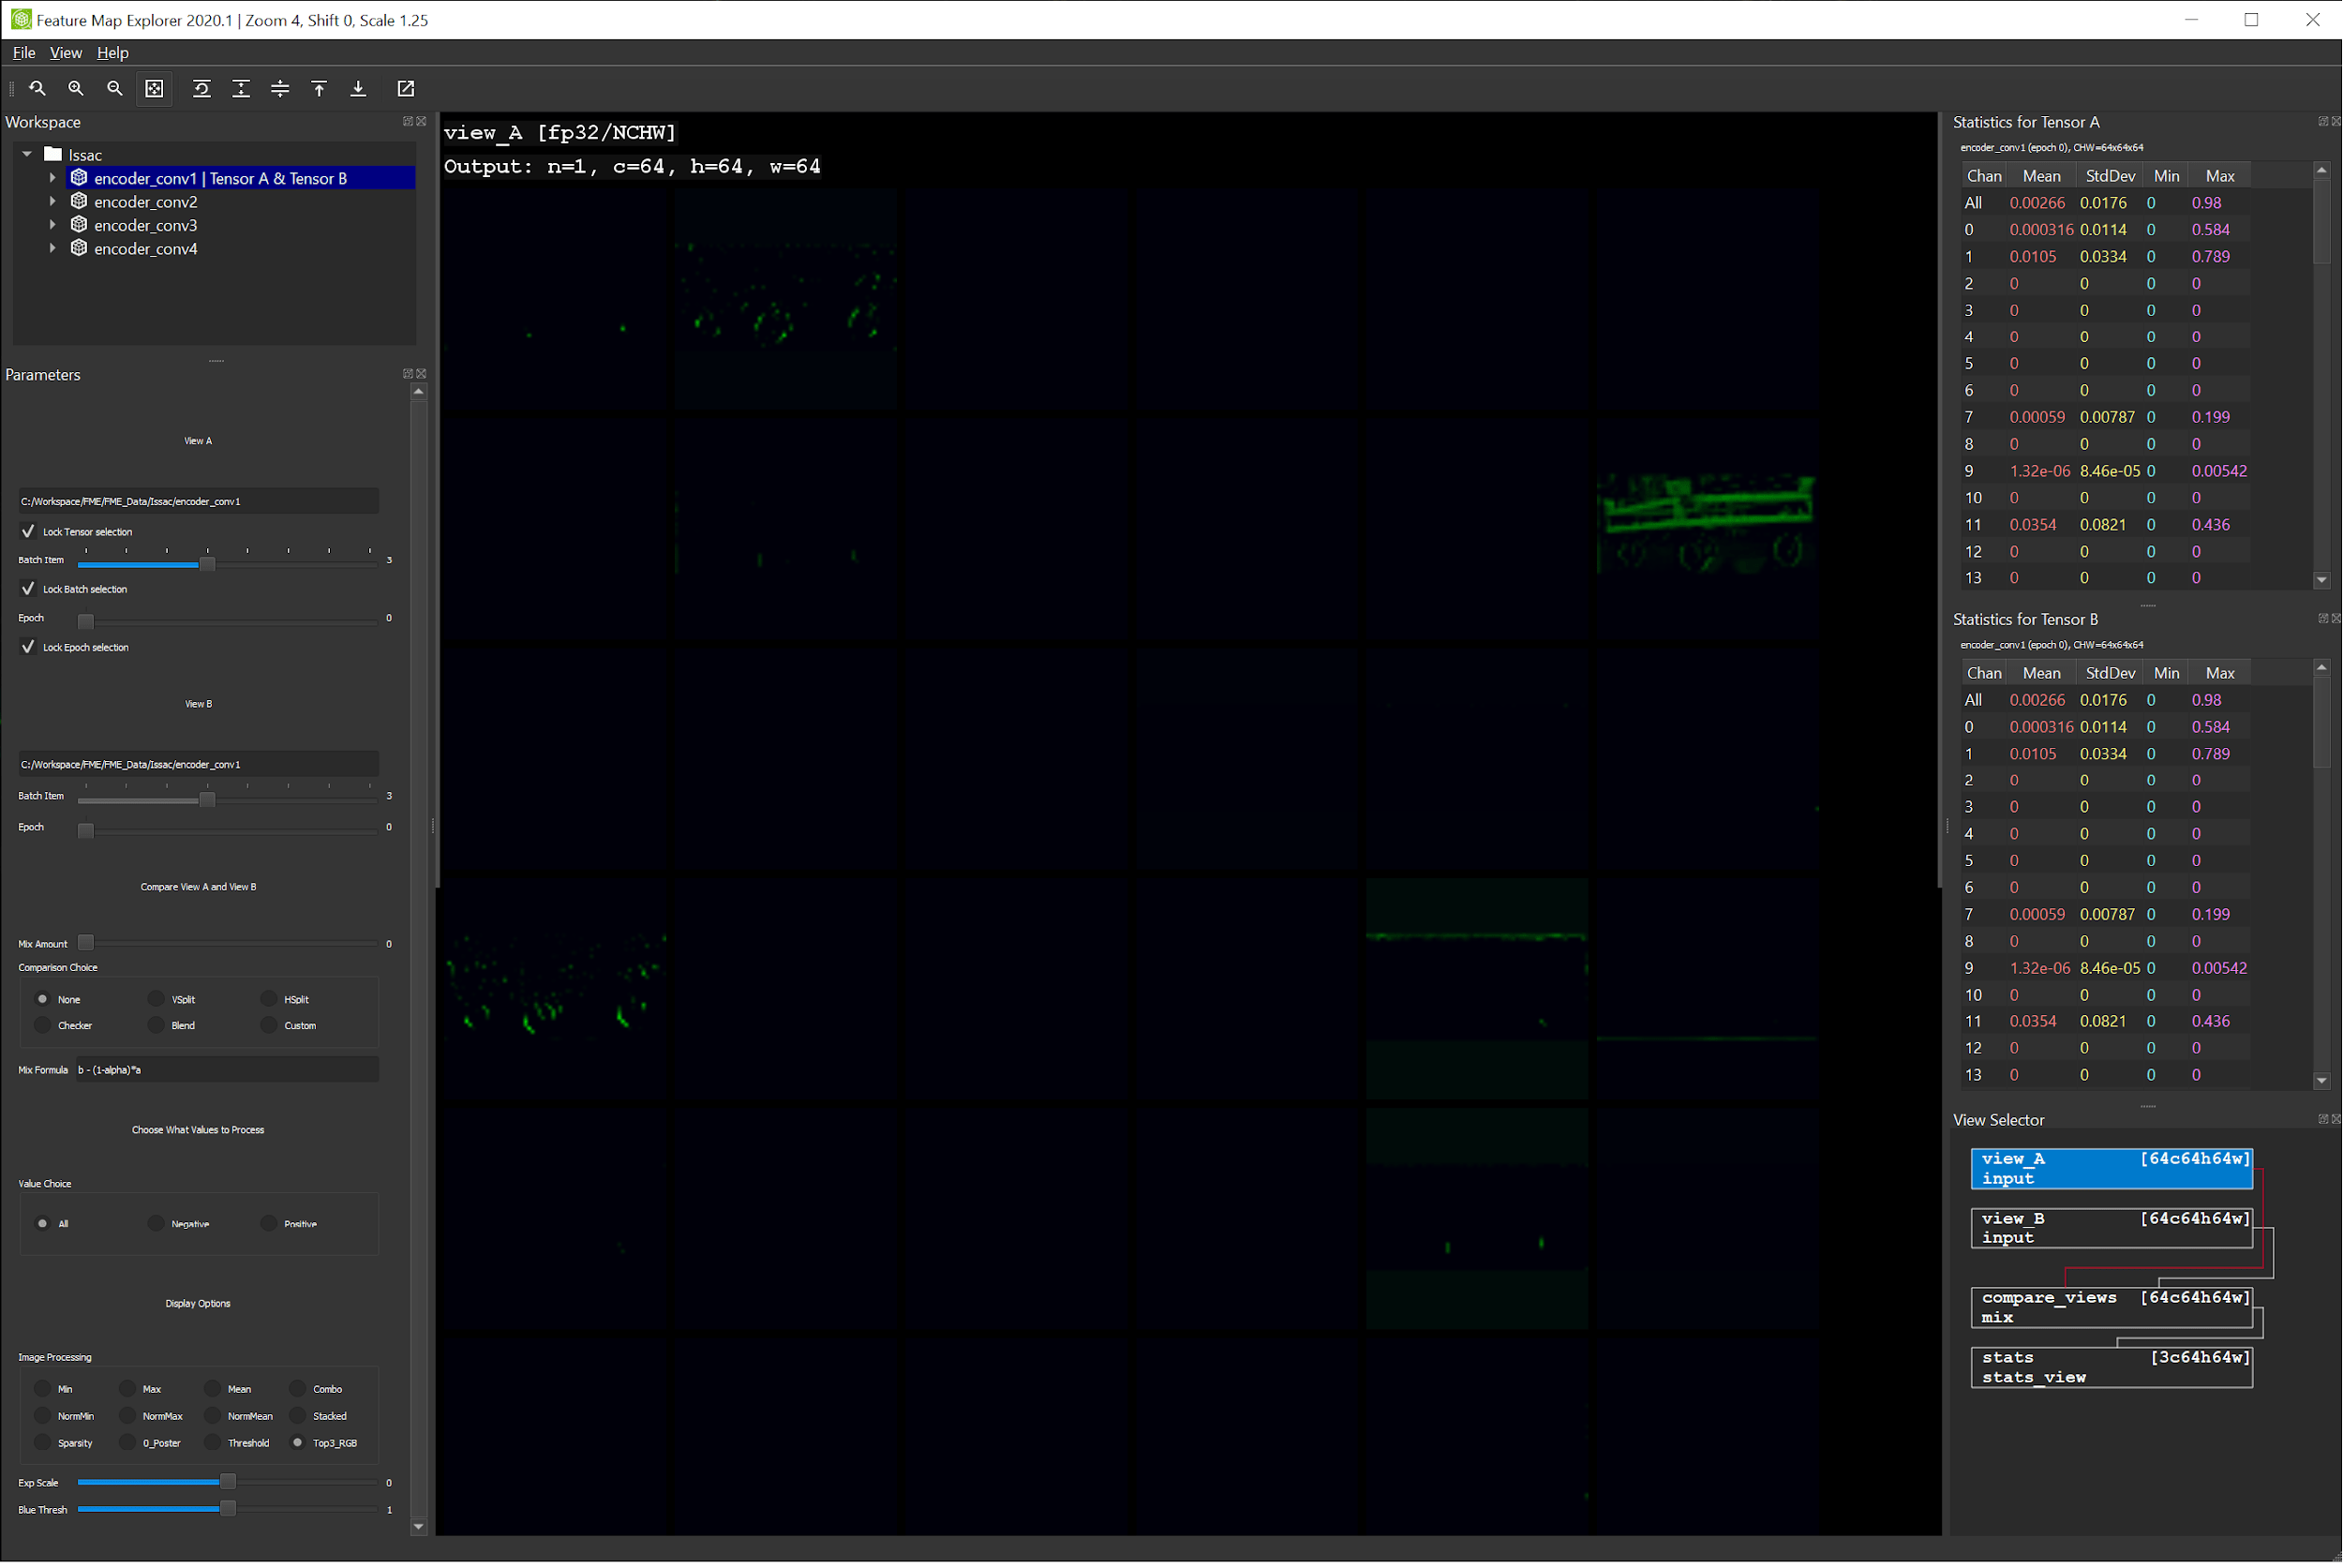This screenshot has height=1568, width=2343.
Task: Select the Blend comparison choice
Action: (156, 1025)
